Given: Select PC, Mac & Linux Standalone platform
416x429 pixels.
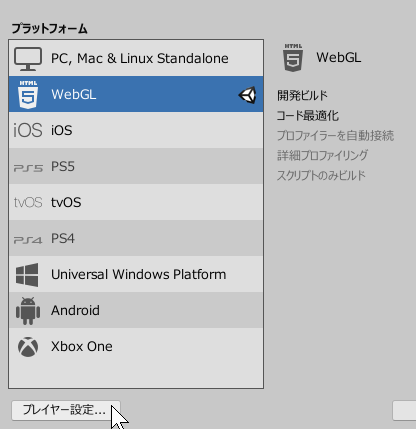Looking at the screenshot, I should (140, 58).
